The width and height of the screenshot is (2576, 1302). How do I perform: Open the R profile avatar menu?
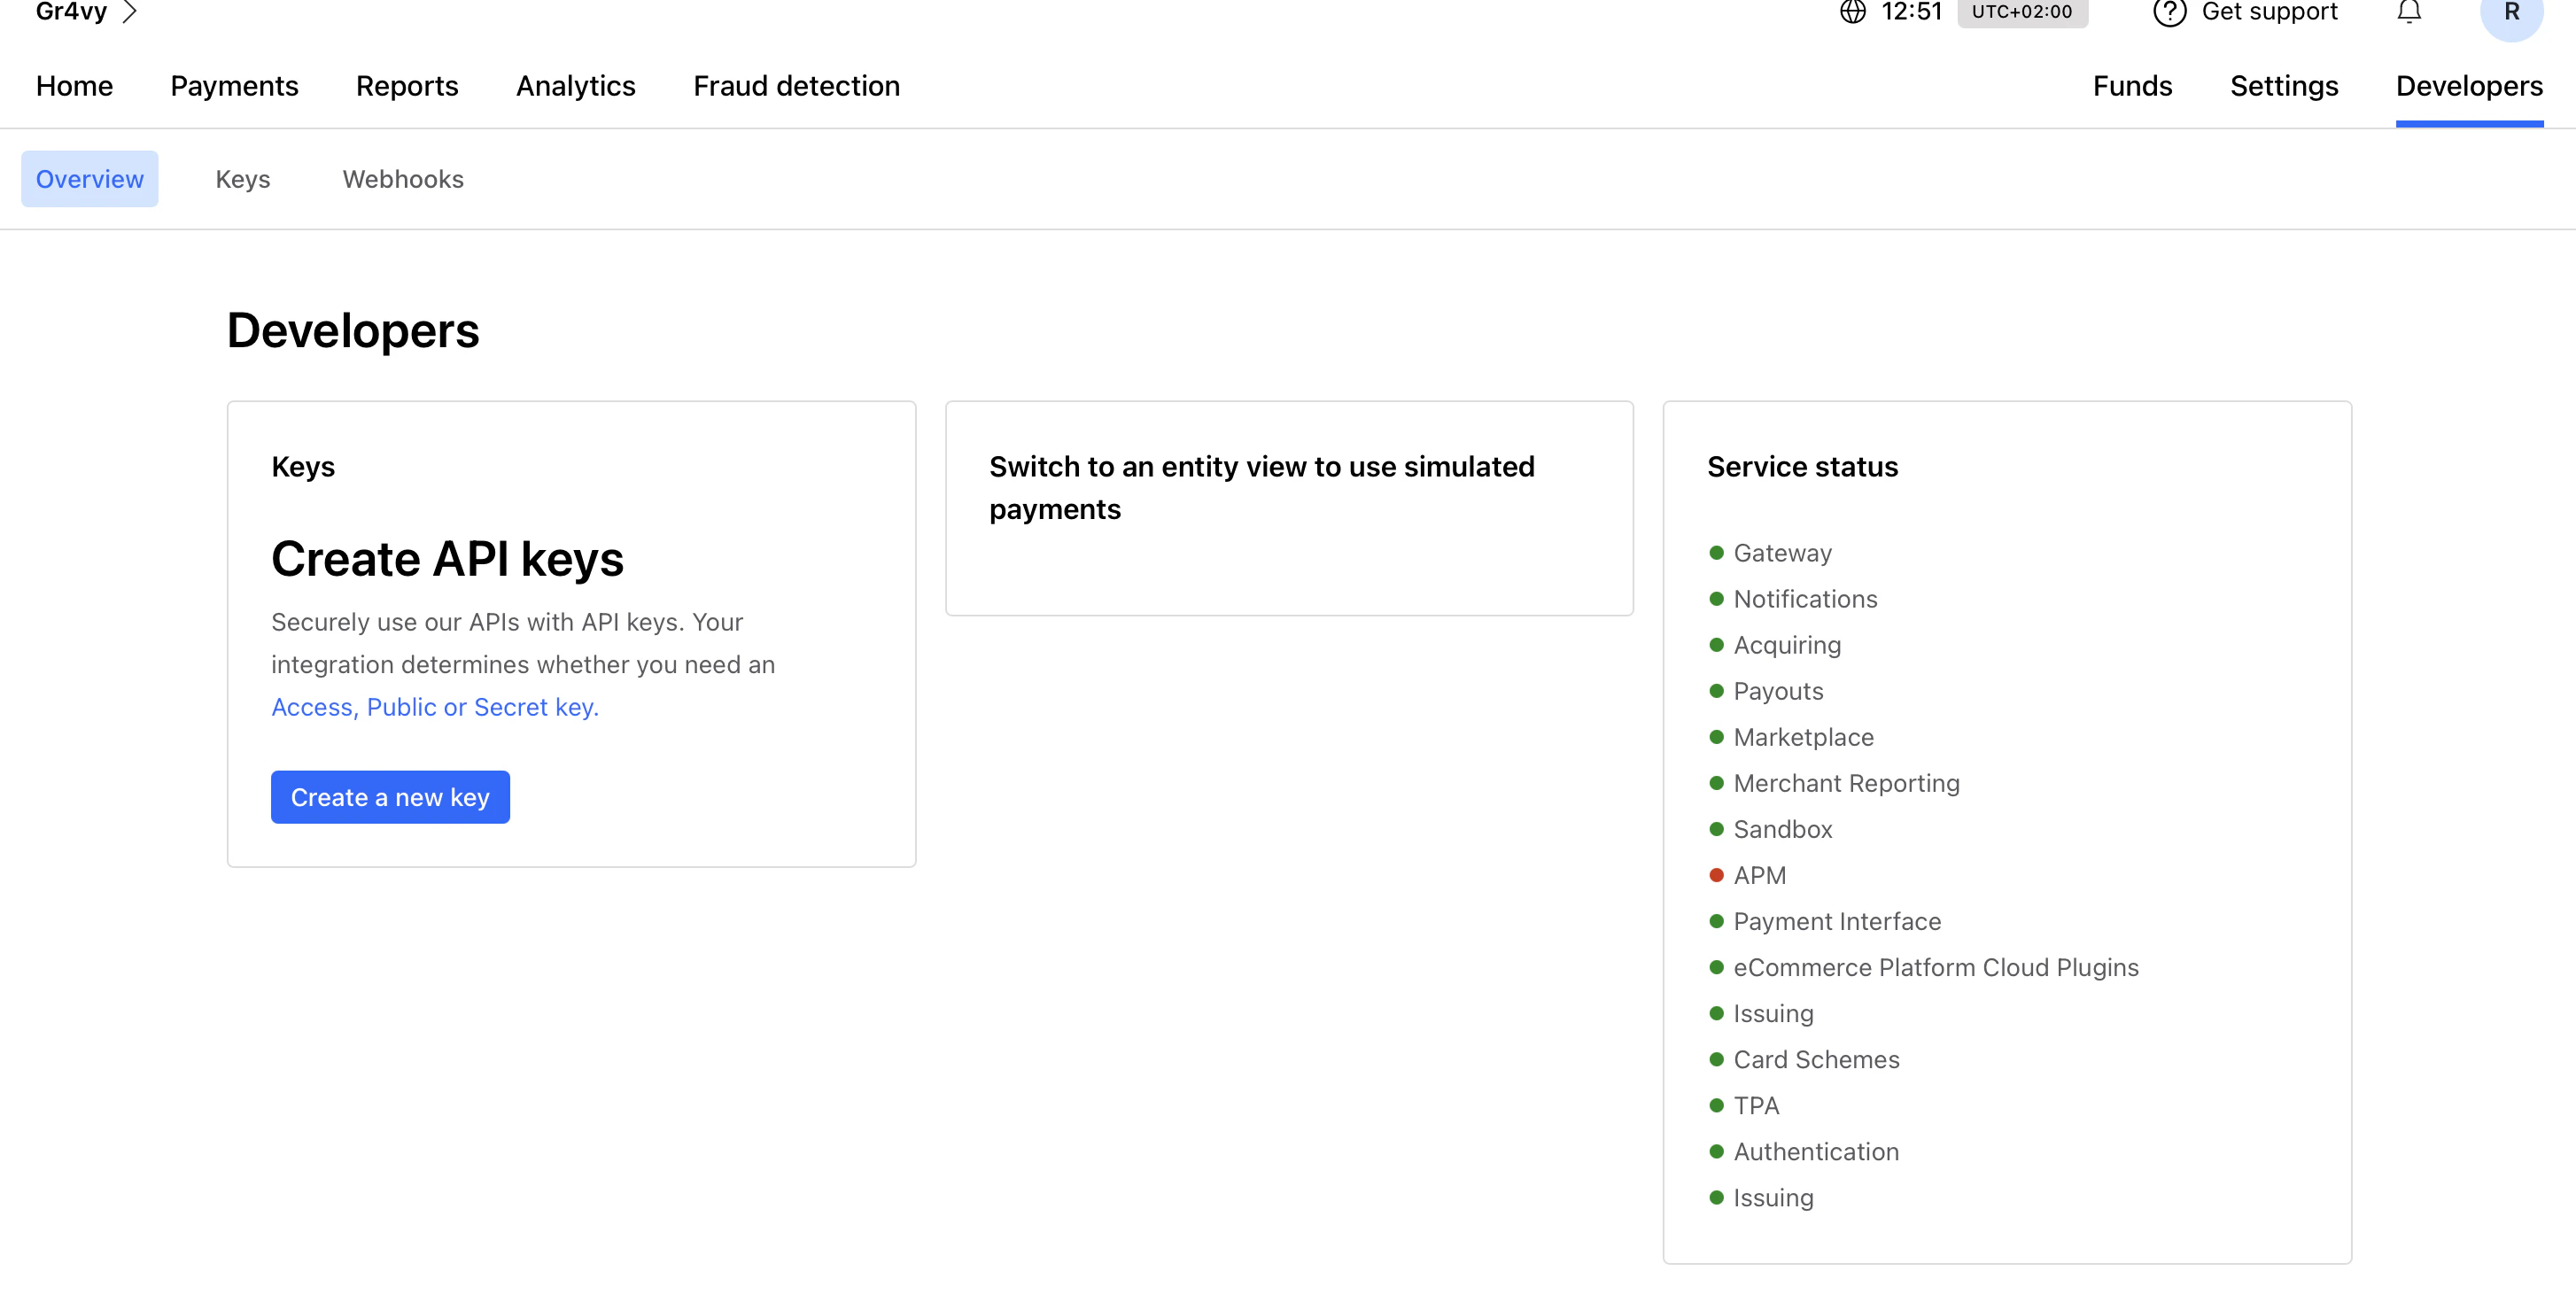[x=2511, y=14]
